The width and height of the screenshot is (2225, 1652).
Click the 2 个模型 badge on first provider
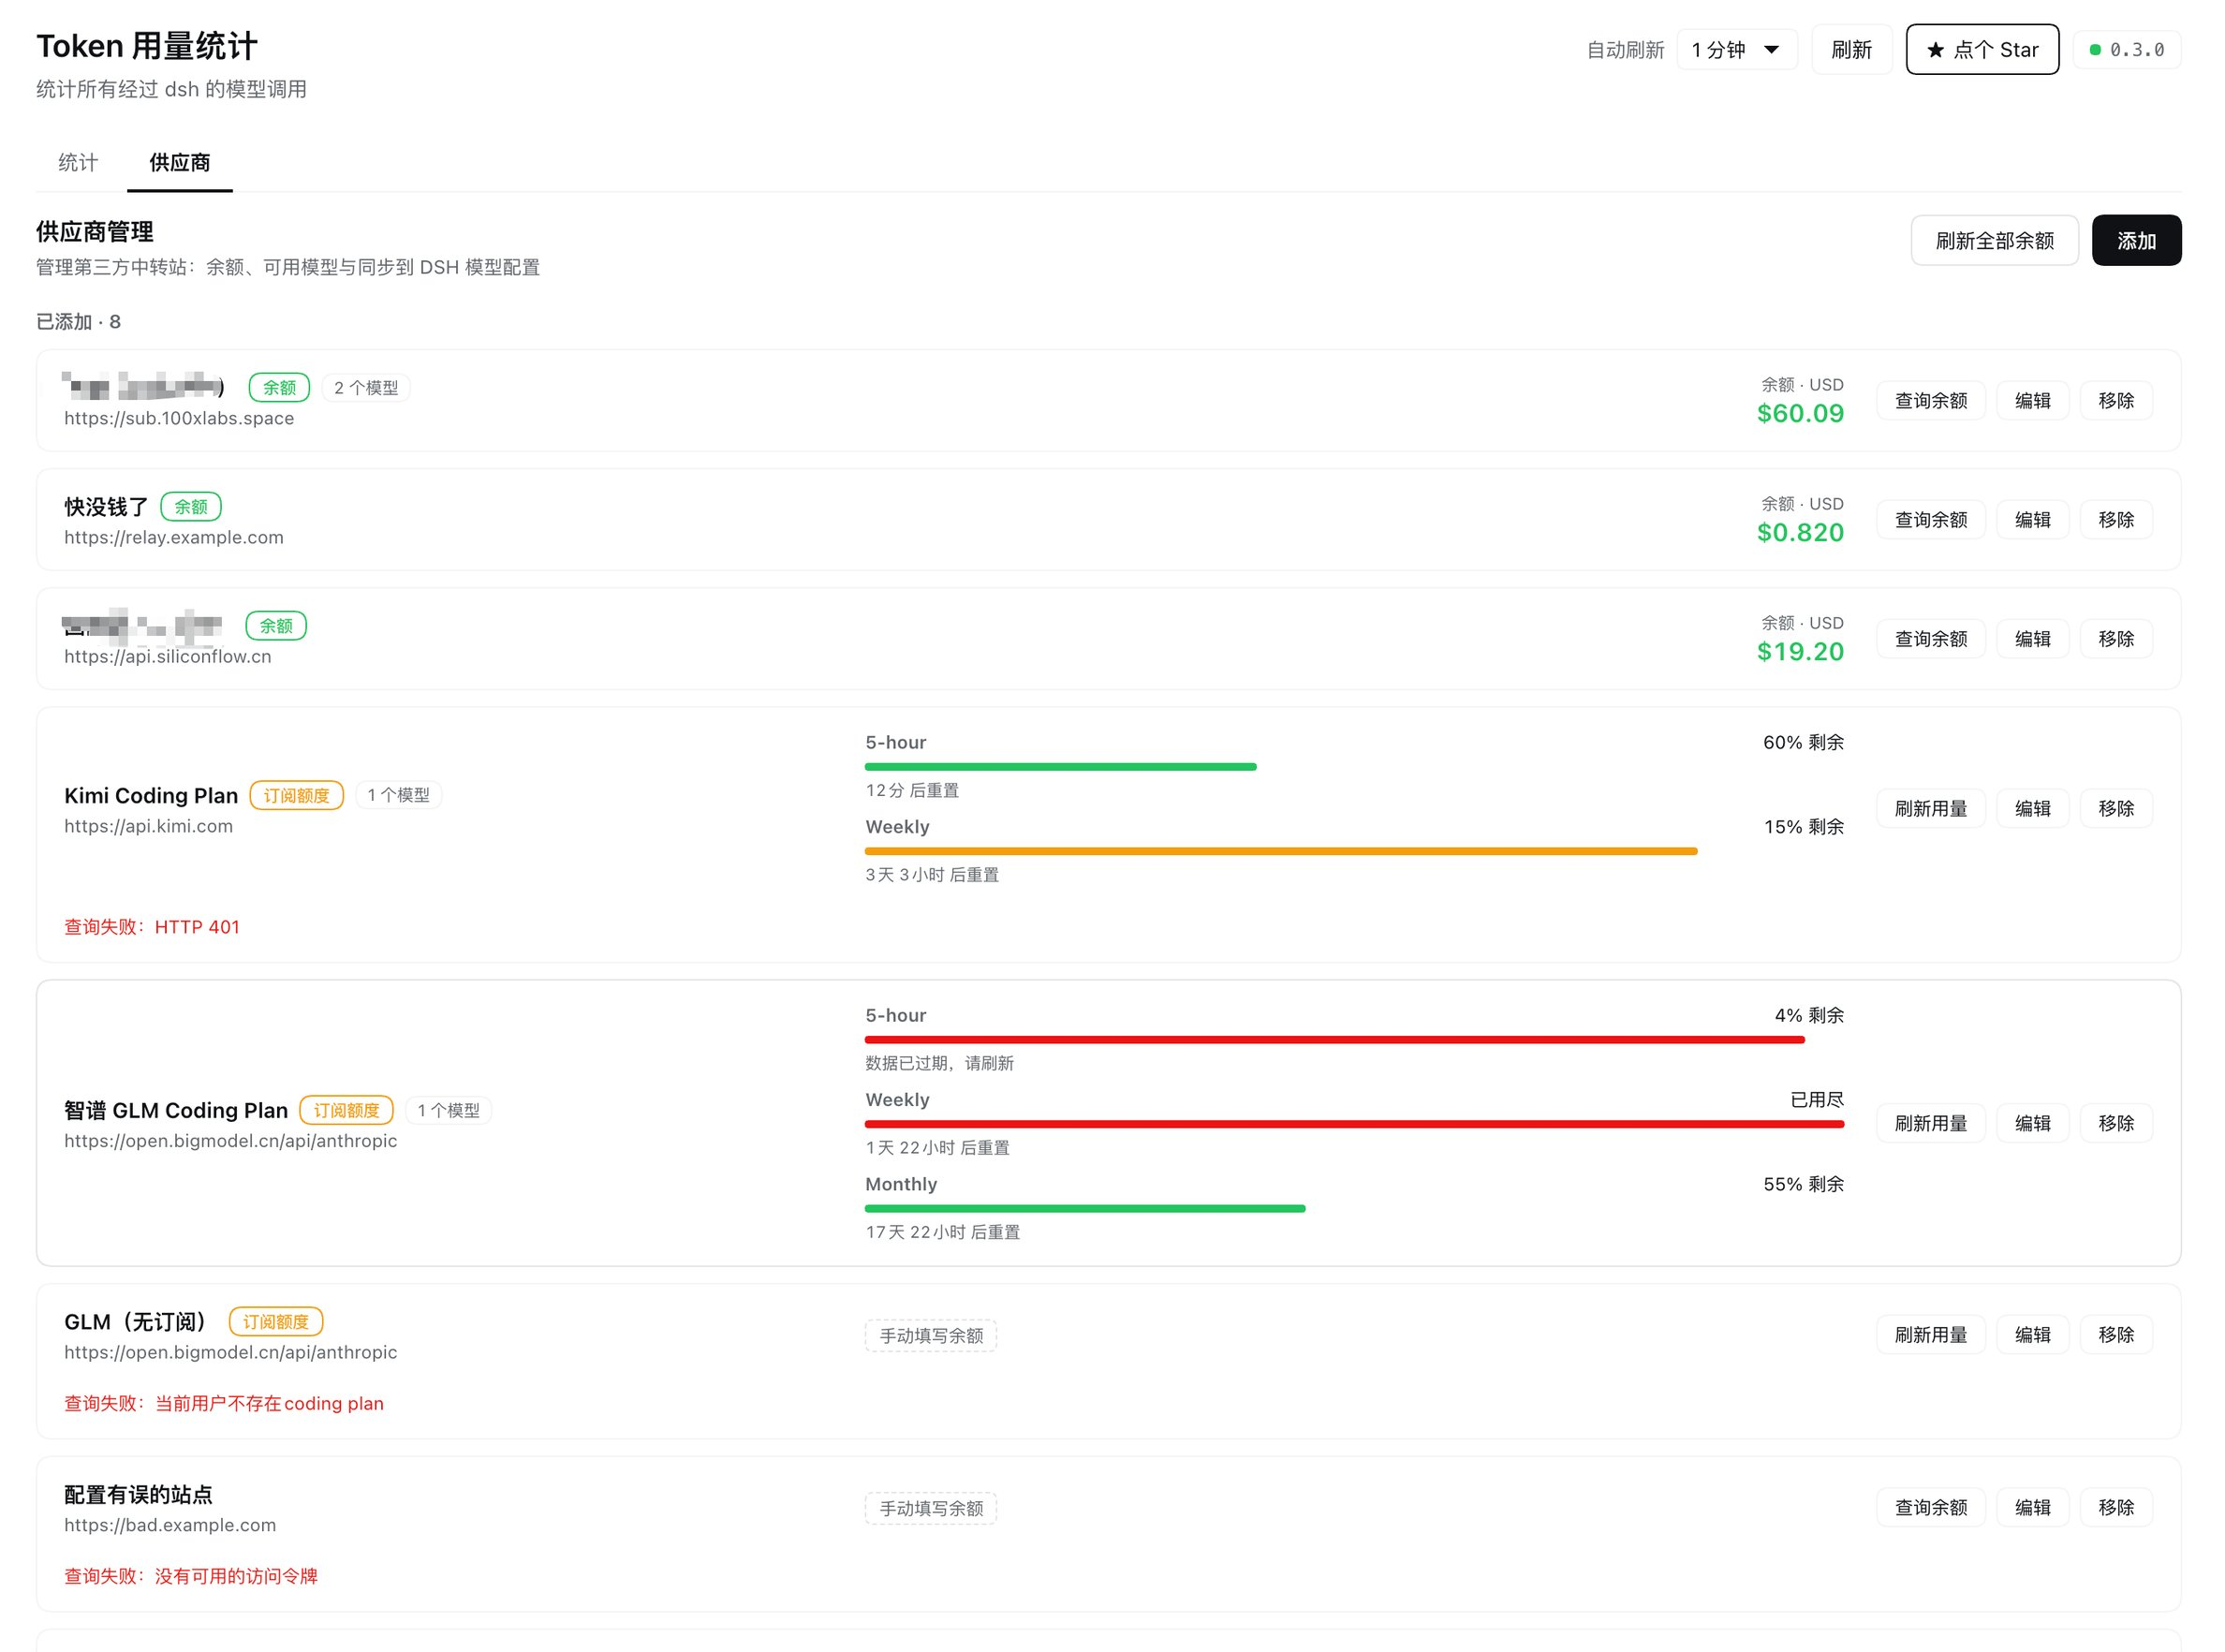coord(366,387)
